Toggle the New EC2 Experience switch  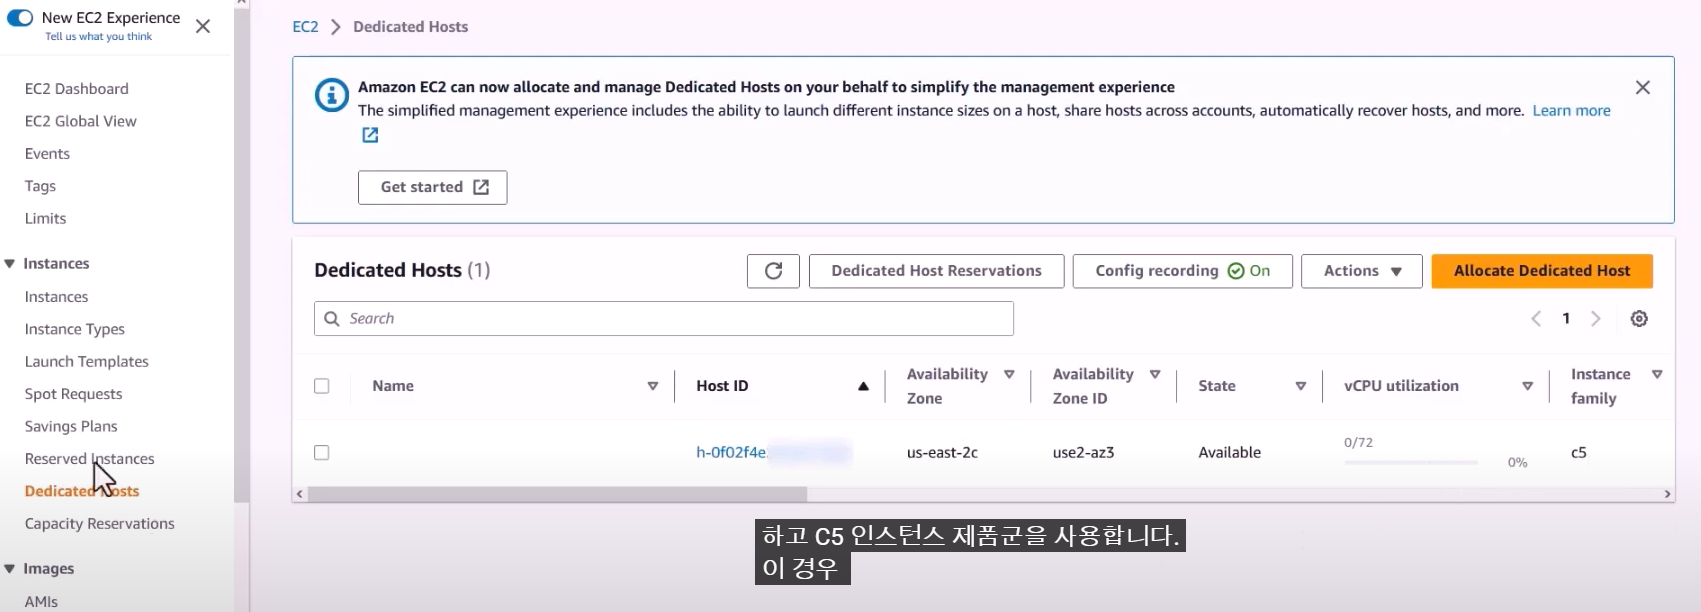[x=20, y=18]
